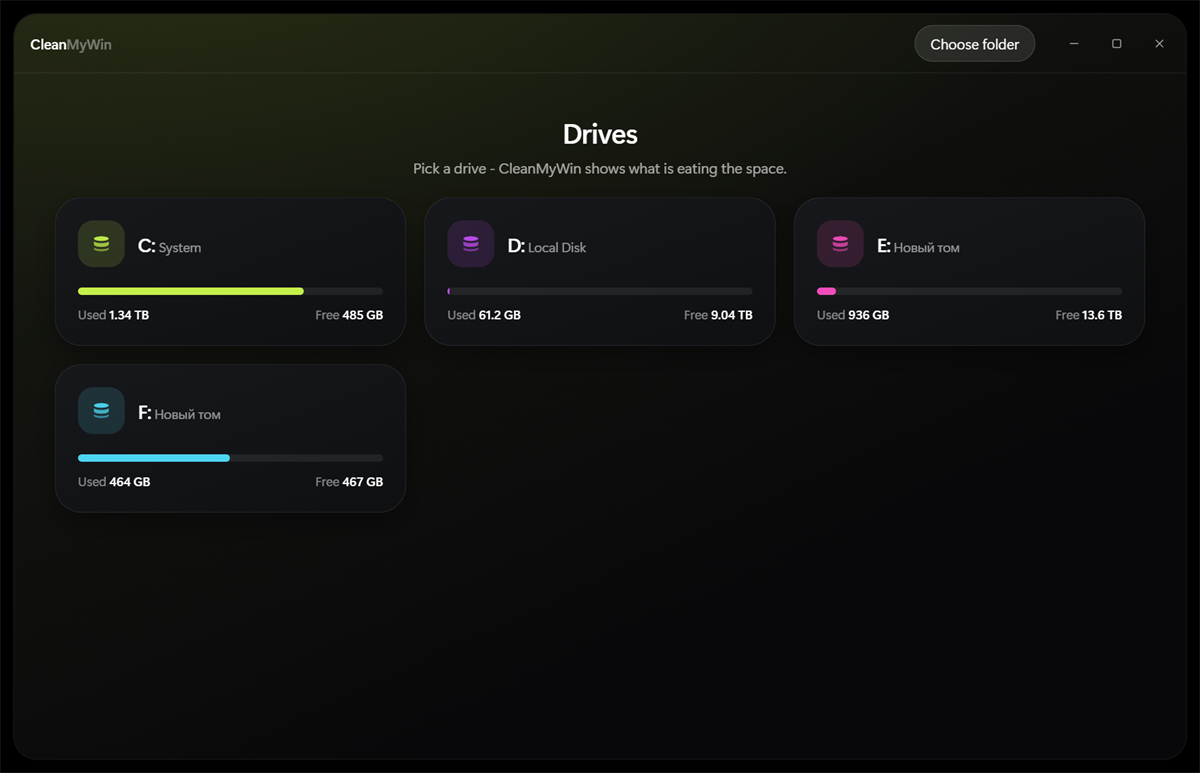
Task: Click the E: drive usage bar
Action: (969, 291)
